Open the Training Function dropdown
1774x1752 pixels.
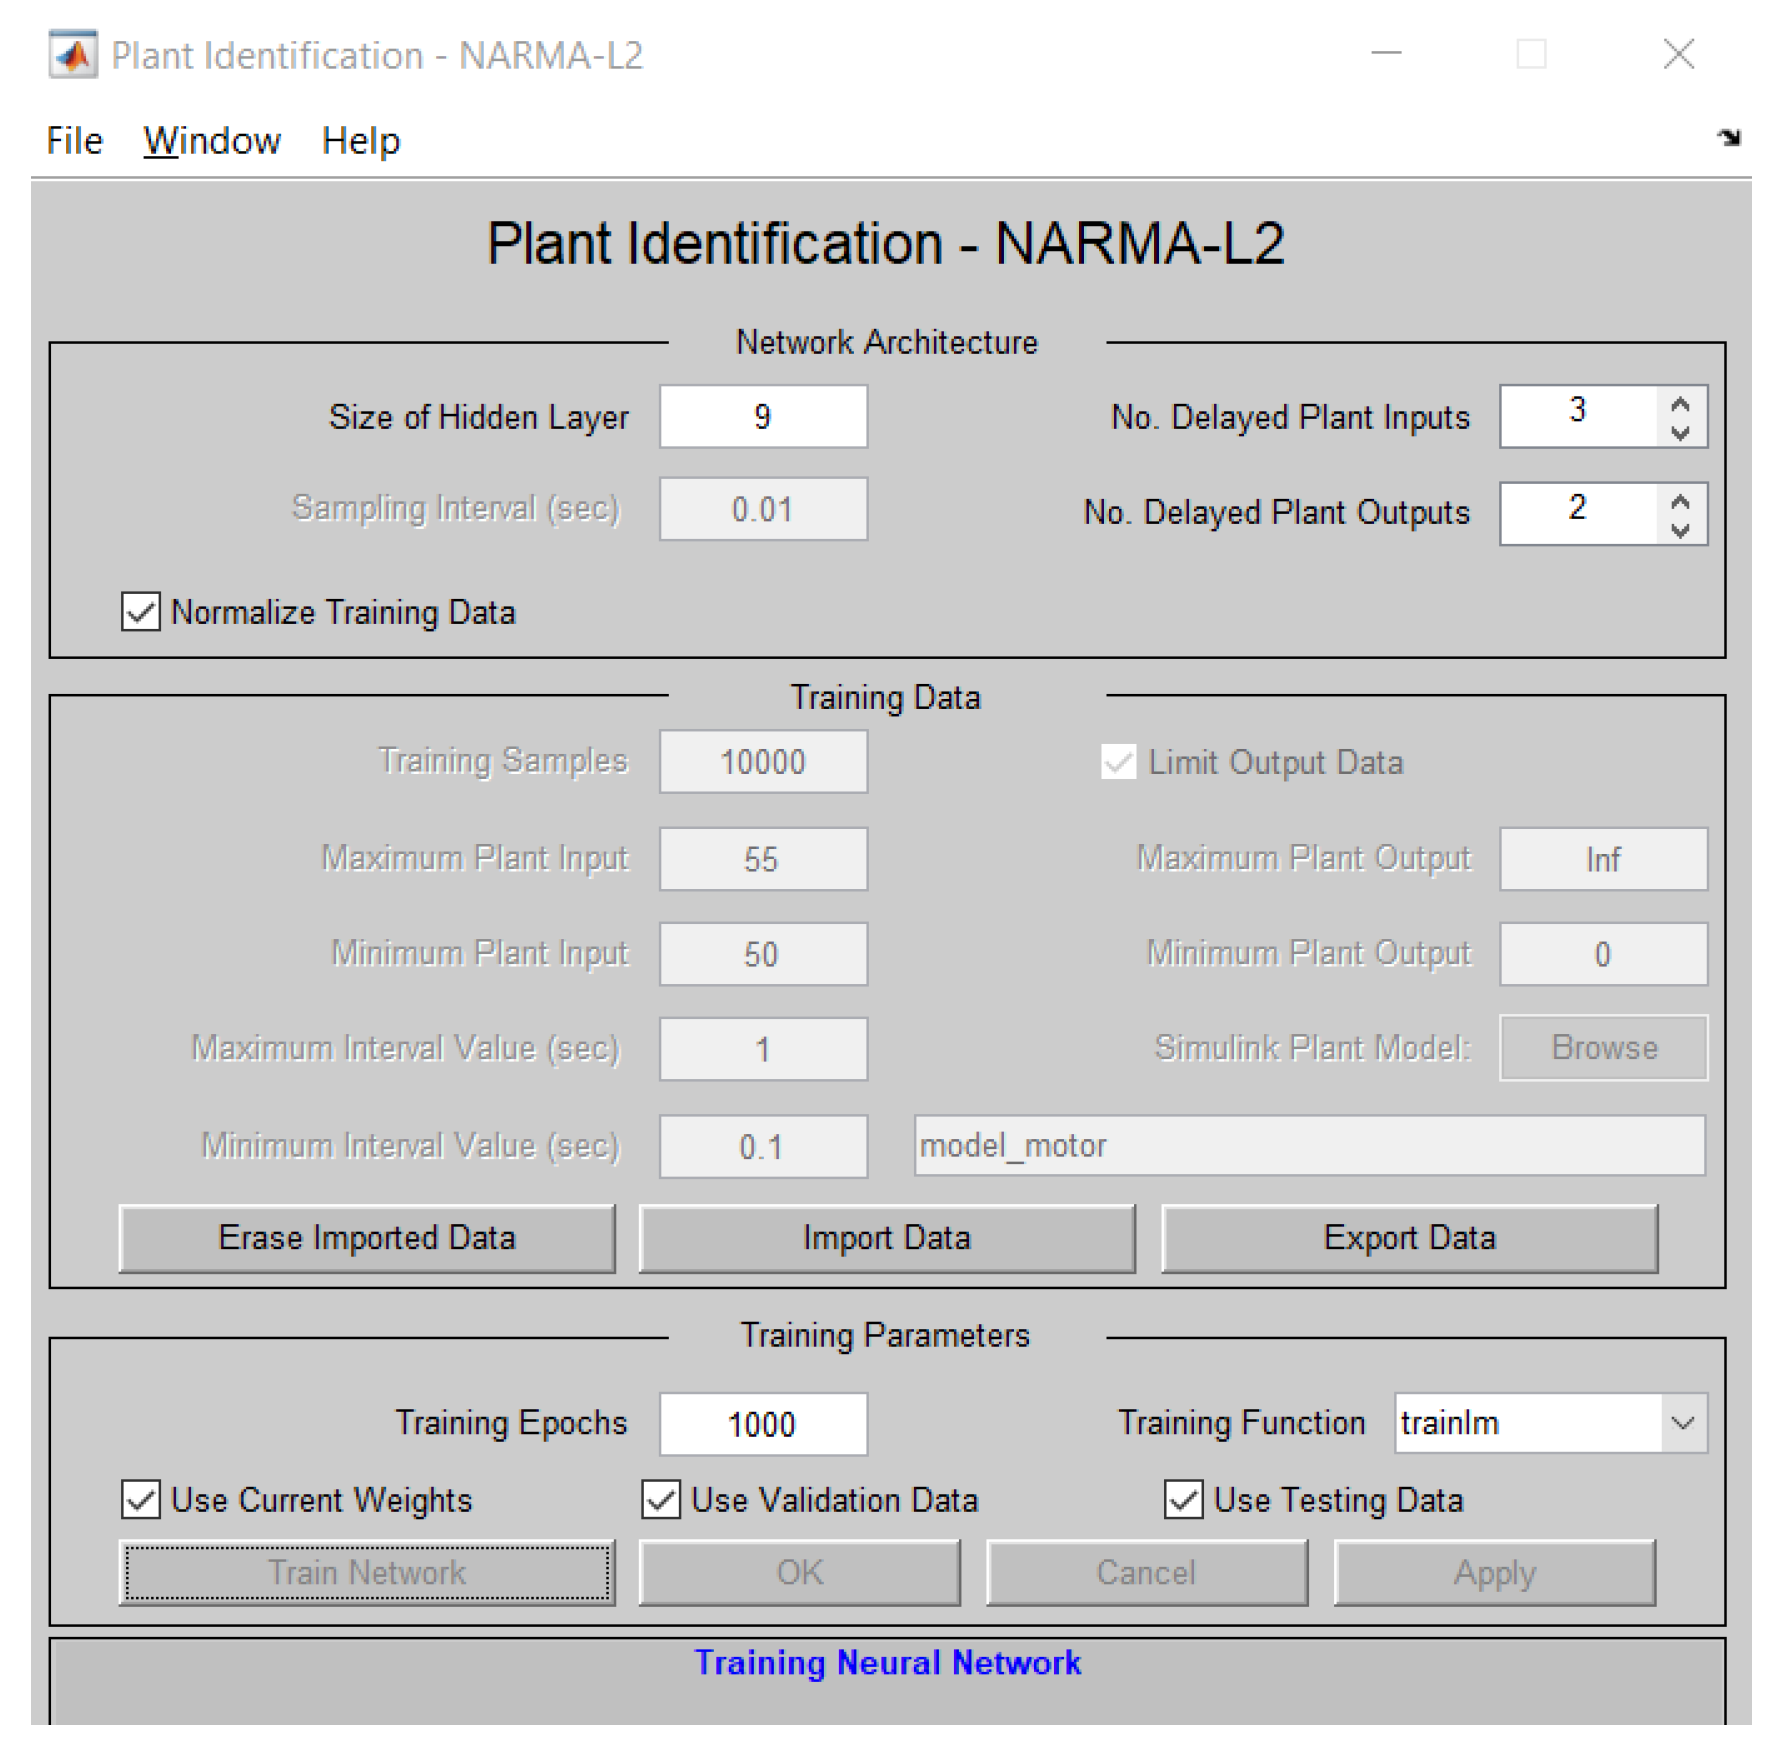[x=1683, y=1423]
